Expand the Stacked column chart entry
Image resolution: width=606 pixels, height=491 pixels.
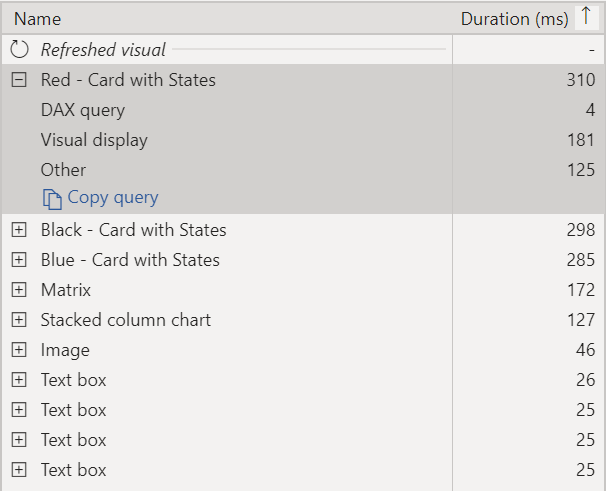(x=19, y=320)
